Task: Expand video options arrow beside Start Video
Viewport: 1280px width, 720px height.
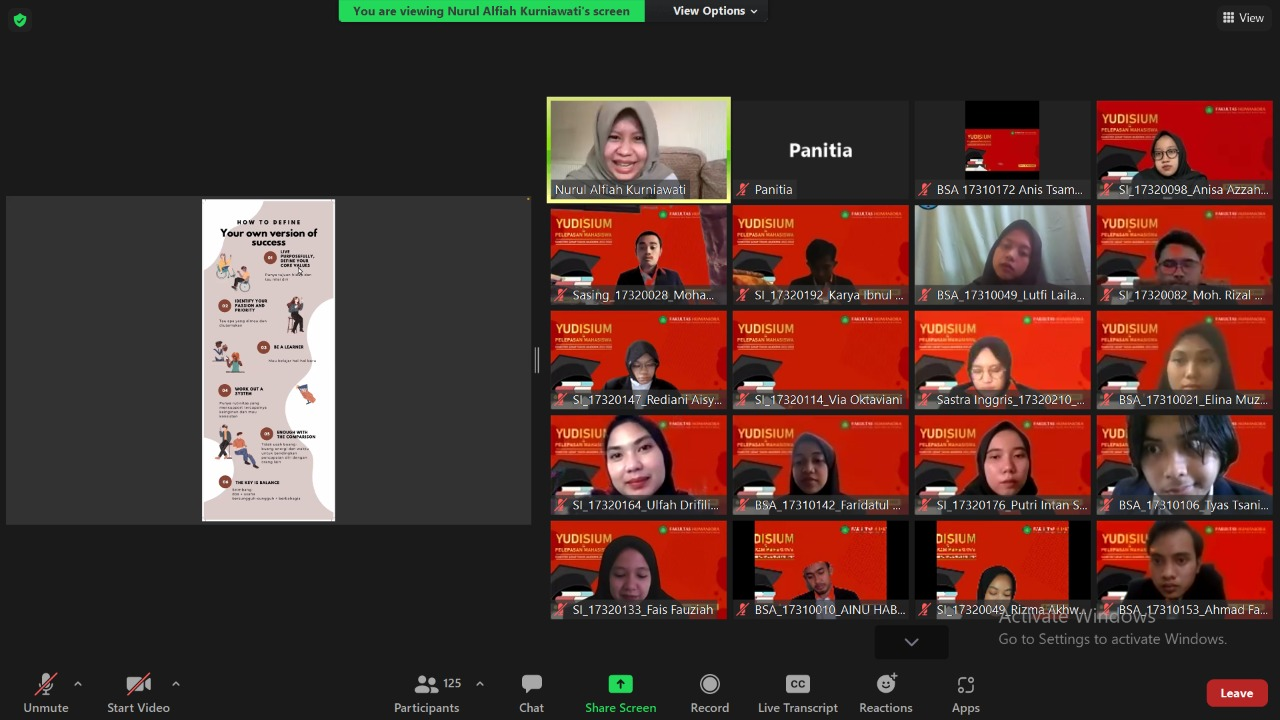Action: pos(176,684)
